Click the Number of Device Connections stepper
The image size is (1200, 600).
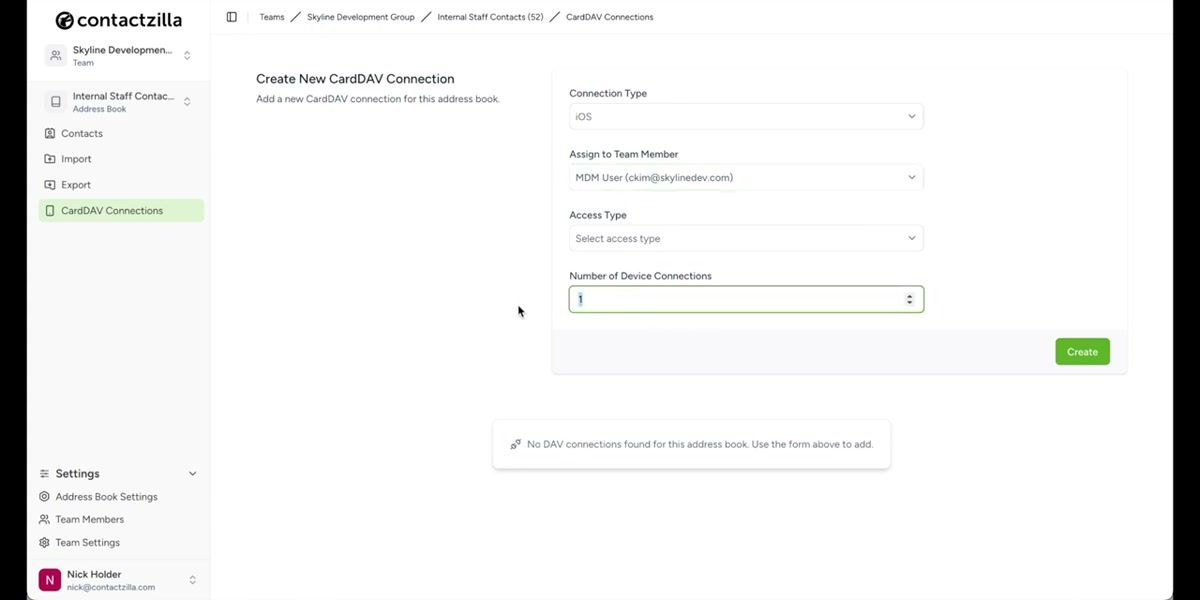(x=909, y=298)
